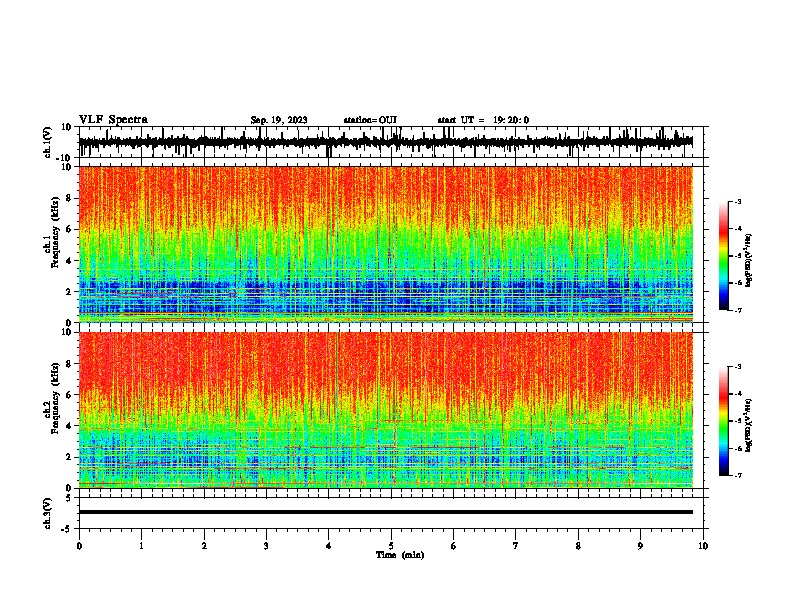792x612 pixels.
Task: Click the 6 kHz tick label of ch.1
Action: coord(70,229)
